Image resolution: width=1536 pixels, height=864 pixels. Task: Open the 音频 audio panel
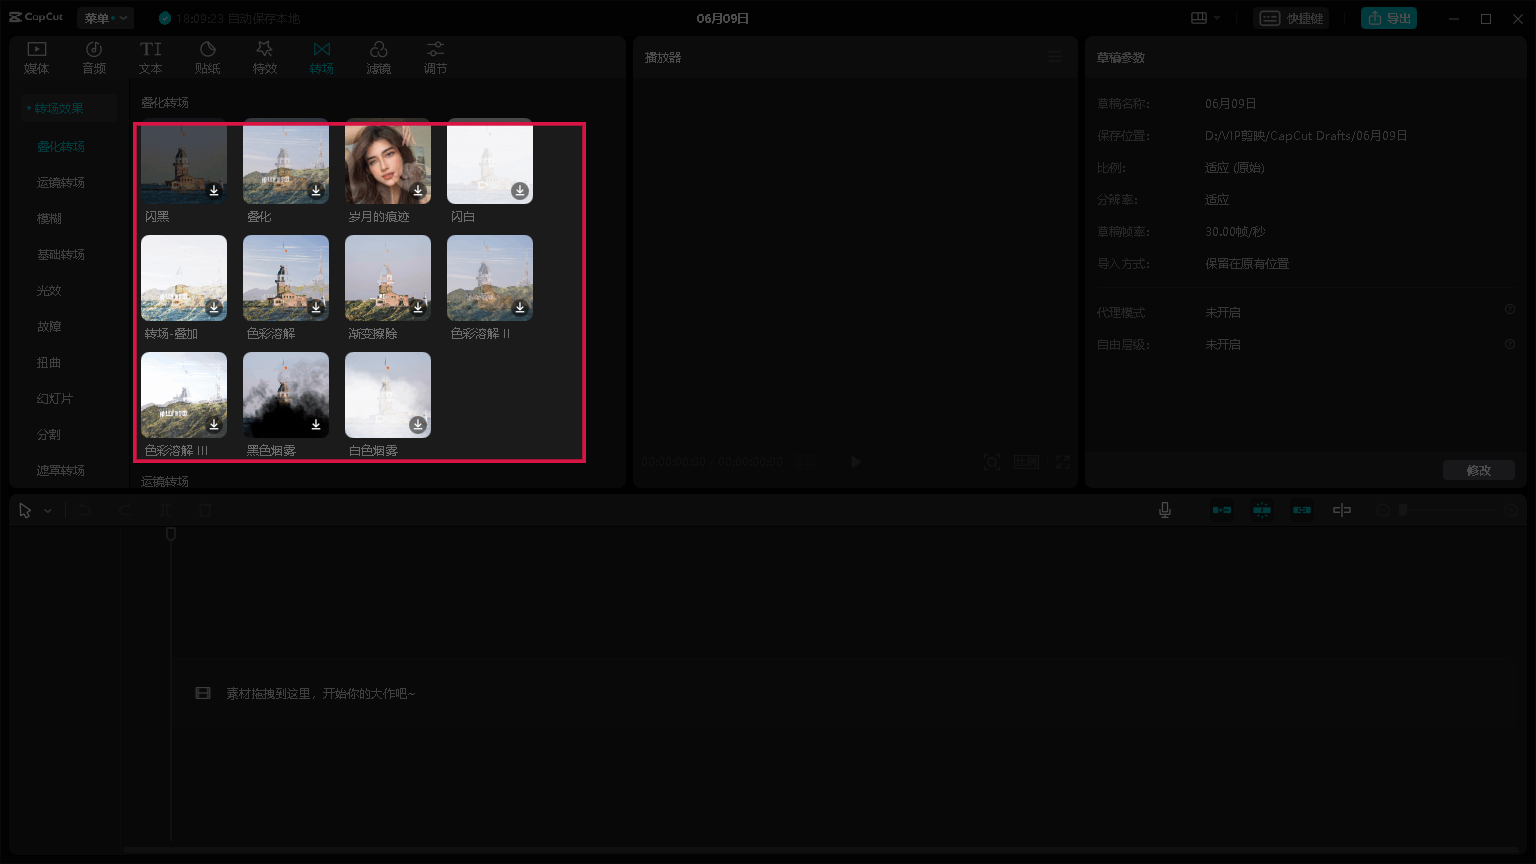(x=93, y=55)
